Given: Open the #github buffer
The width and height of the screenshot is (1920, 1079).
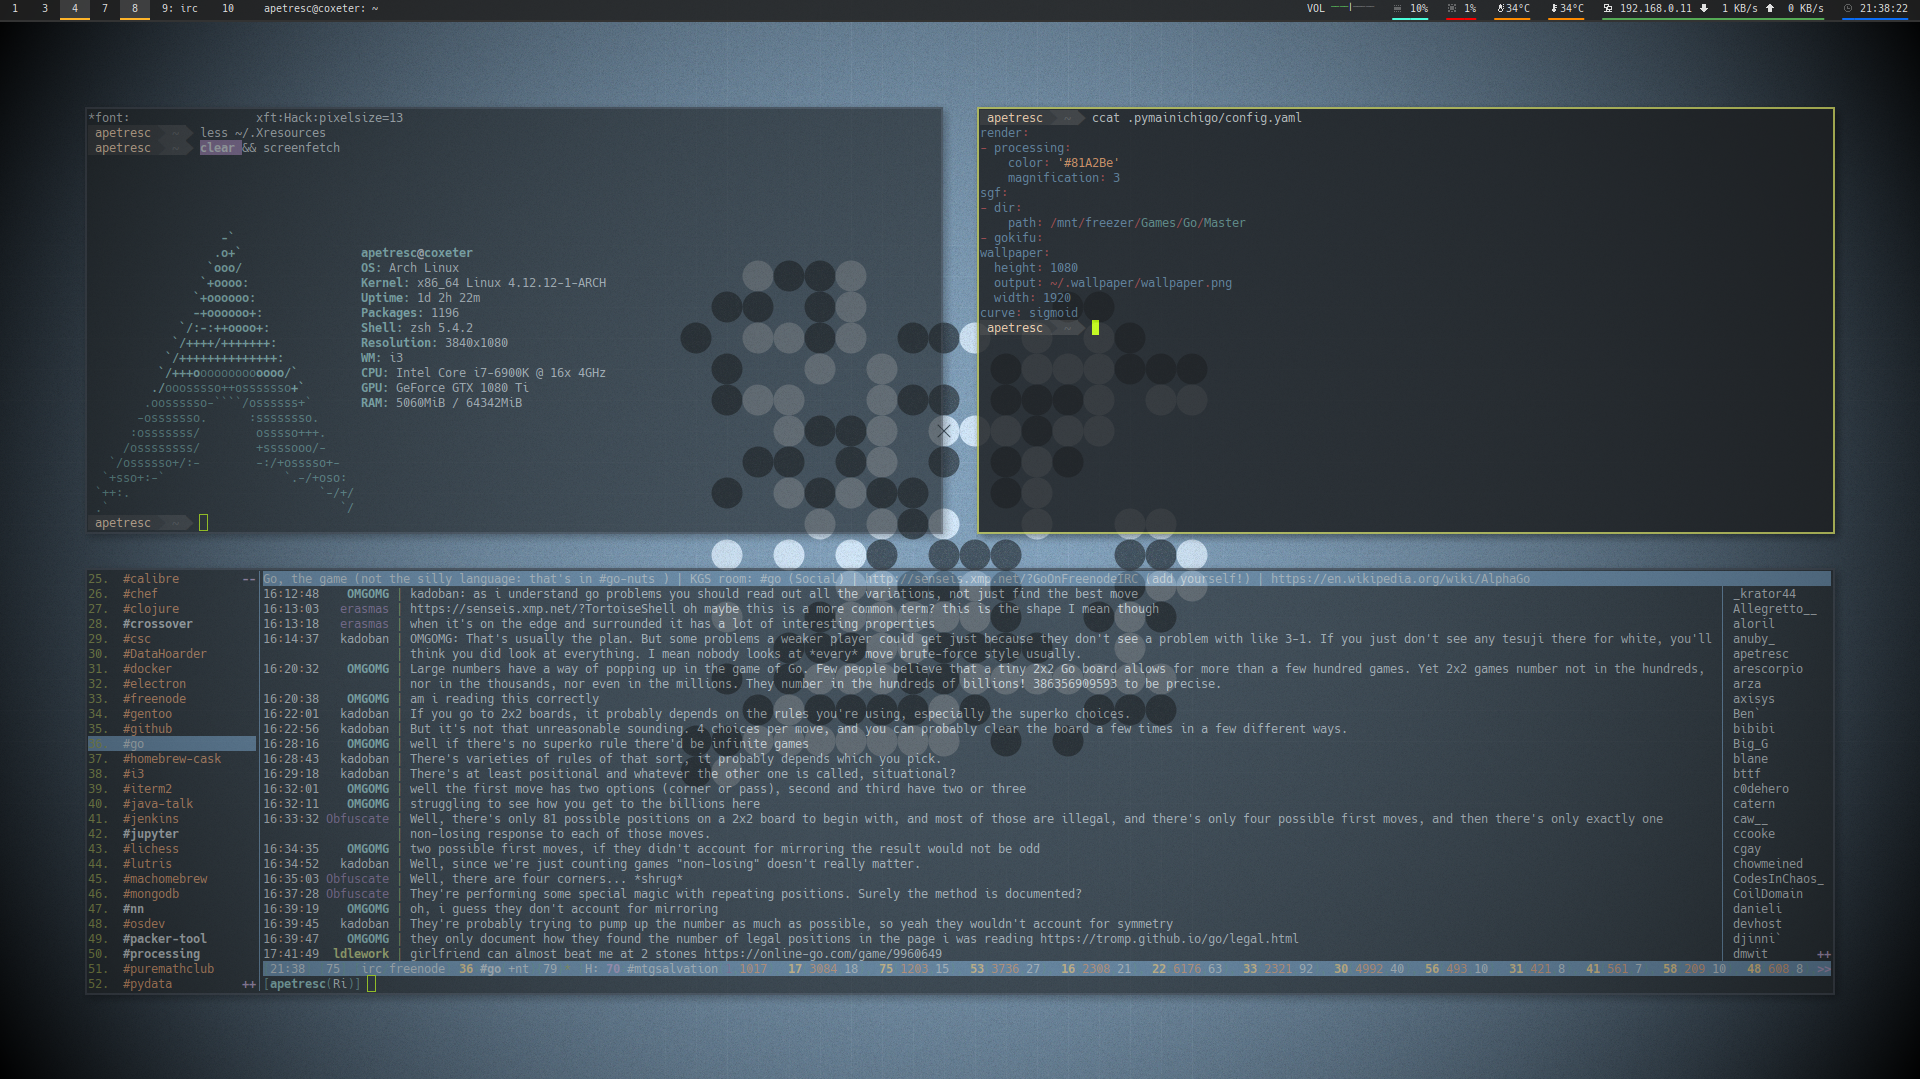Looking at the screenshot, I should coord(147,729).
